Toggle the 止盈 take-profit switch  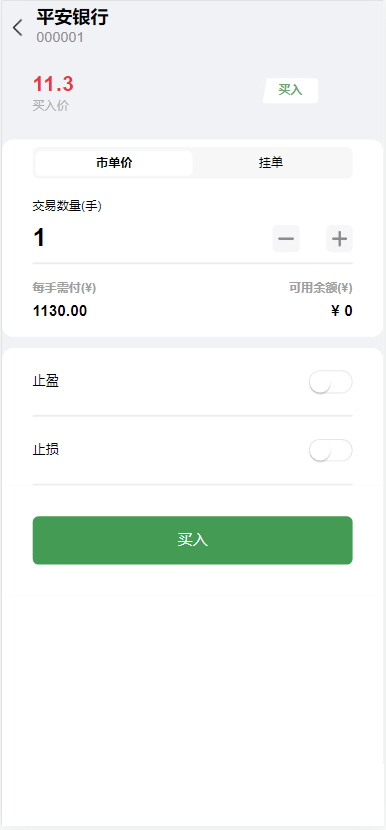pos(331,382)
